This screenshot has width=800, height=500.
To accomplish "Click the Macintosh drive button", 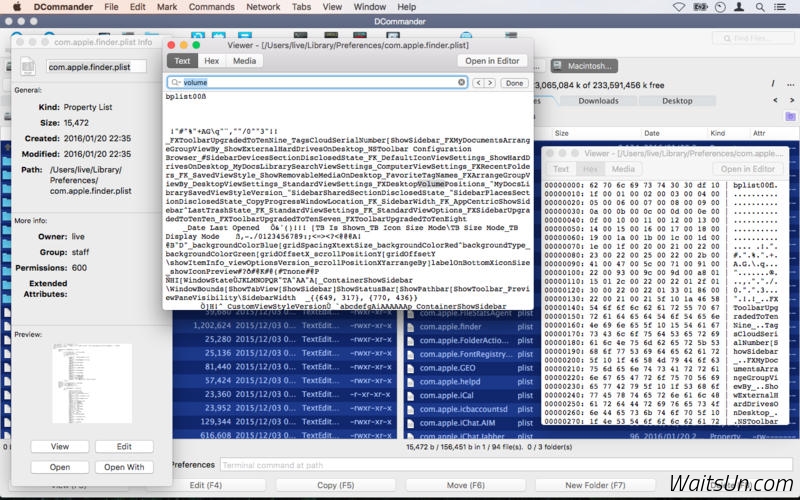I will point(584,66).
